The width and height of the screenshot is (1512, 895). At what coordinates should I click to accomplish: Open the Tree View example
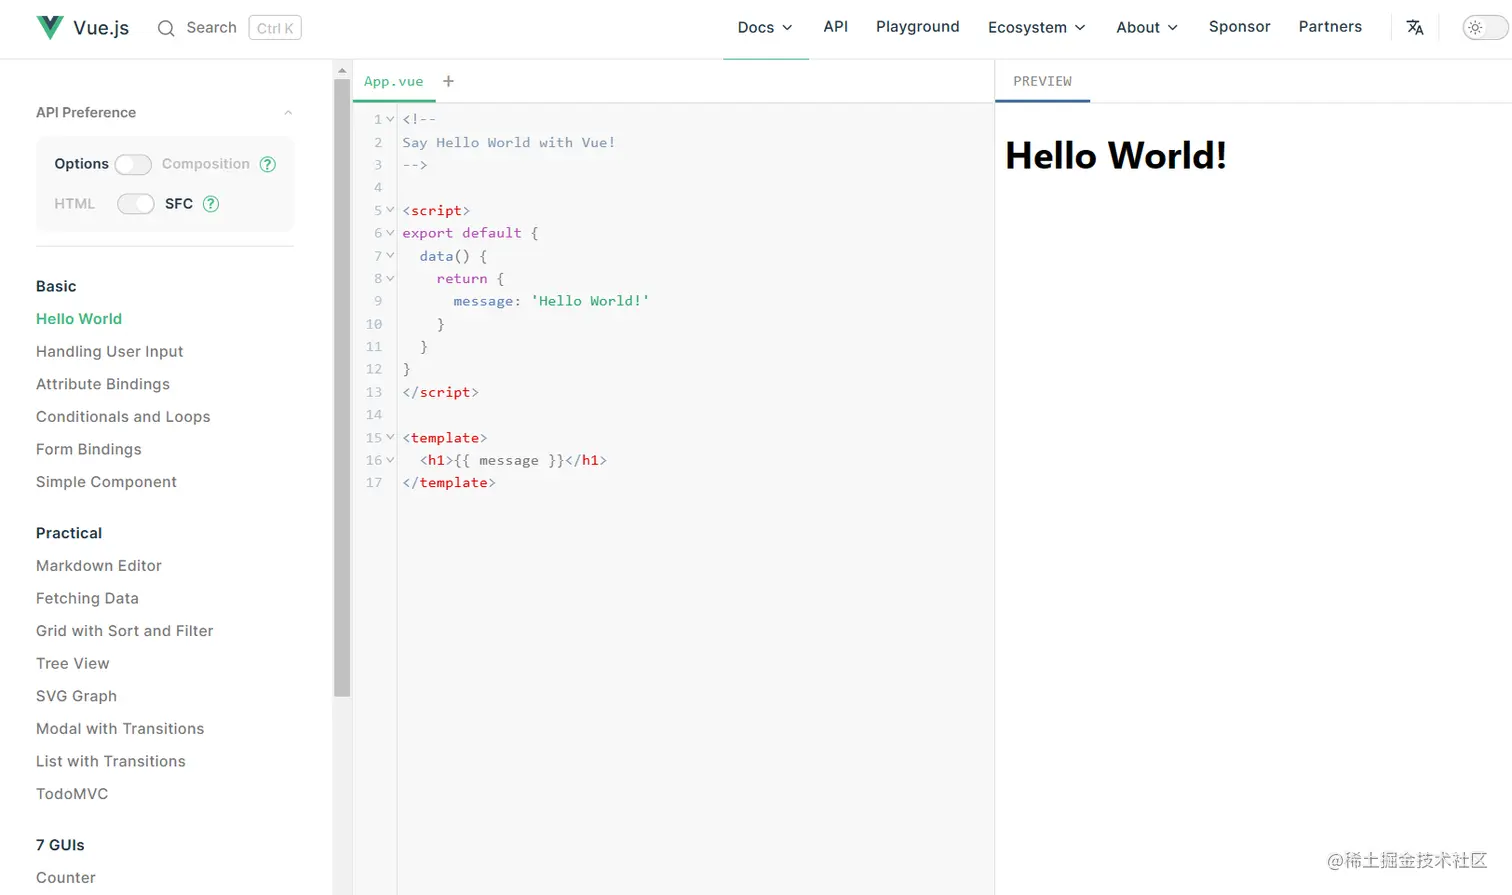coord(73,664)
